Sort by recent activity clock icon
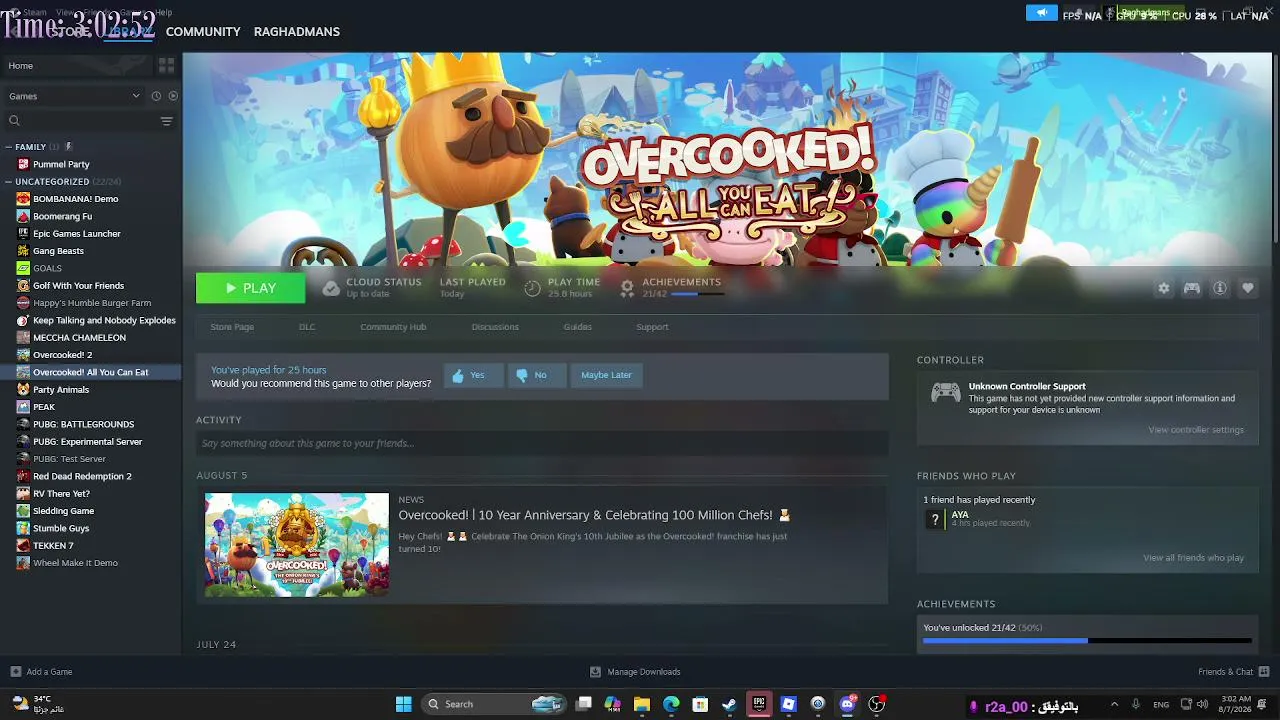Screen dimensions: 1280x720 click(156, 96)
